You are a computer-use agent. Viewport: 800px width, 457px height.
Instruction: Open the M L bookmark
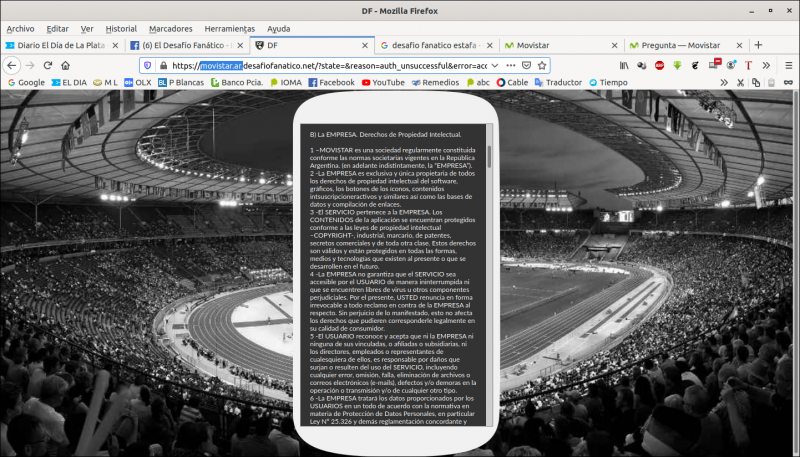pyautogui.click(x=105, y=82)
